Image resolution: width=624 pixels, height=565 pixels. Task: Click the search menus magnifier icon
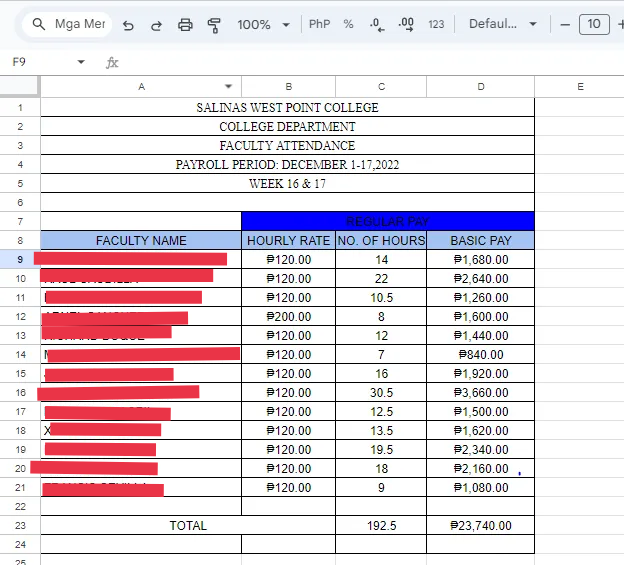pos(39,24)
